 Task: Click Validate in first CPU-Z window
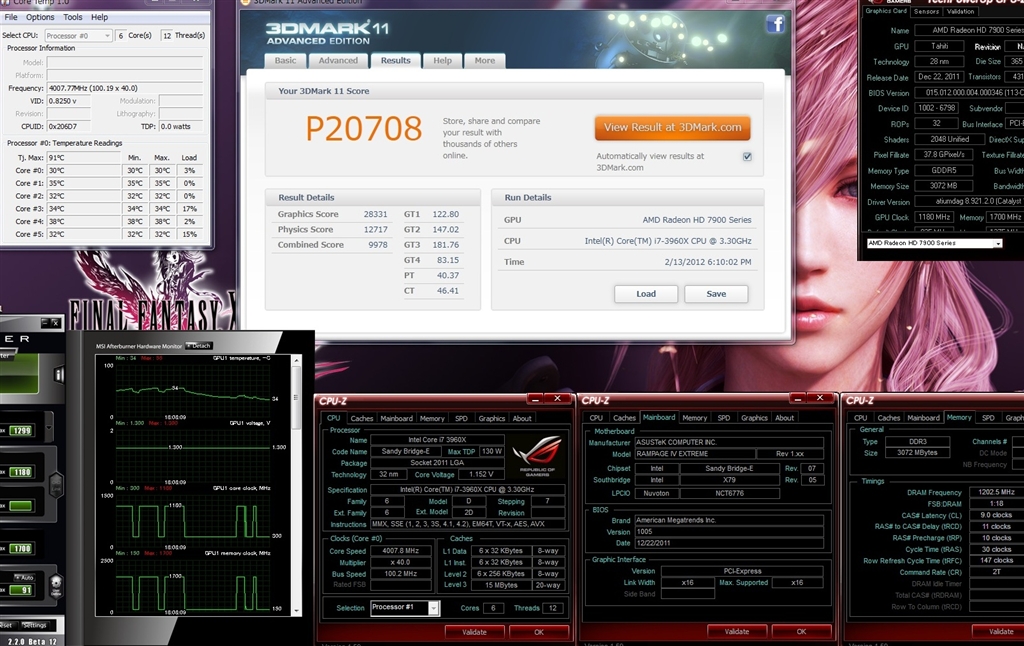474,632
